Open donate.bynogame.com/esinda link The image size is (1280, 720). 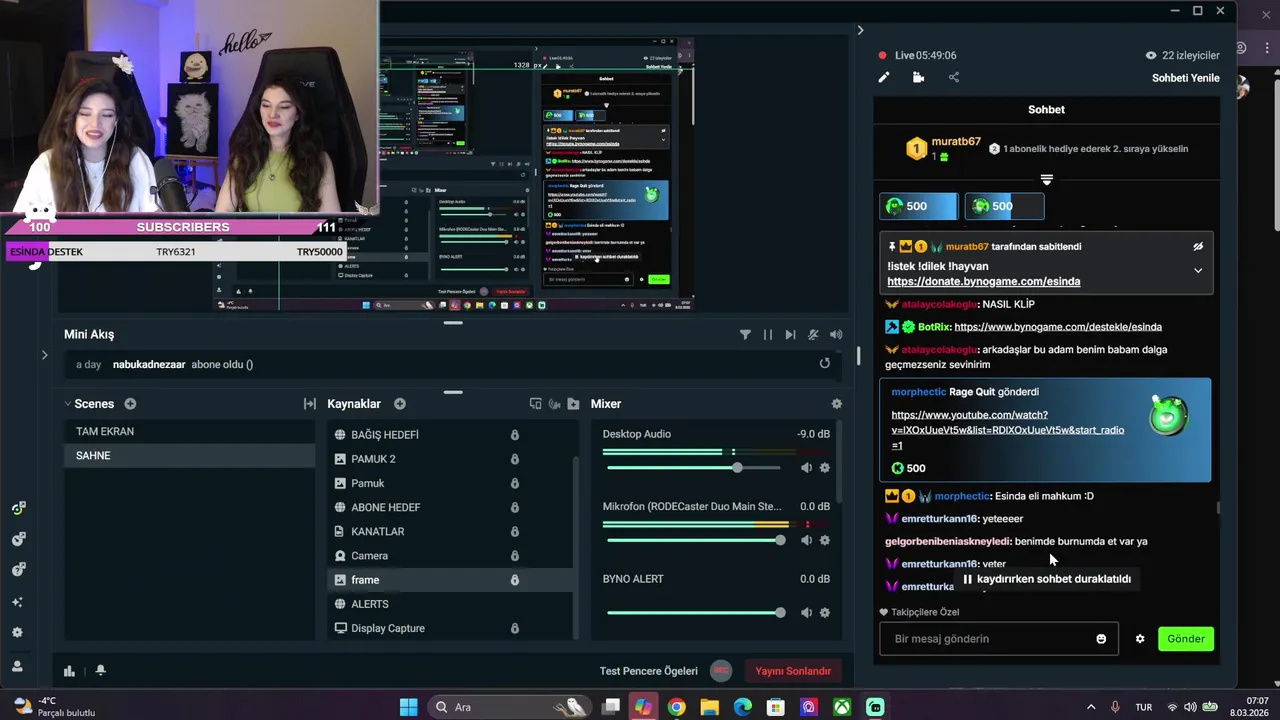983,282
